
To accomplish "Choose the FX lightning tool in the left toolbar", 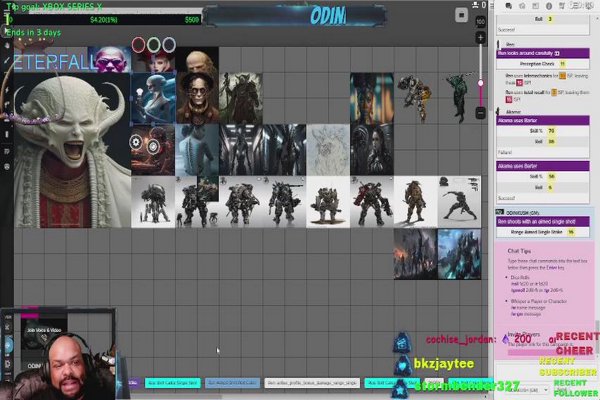I will [7, 90].
